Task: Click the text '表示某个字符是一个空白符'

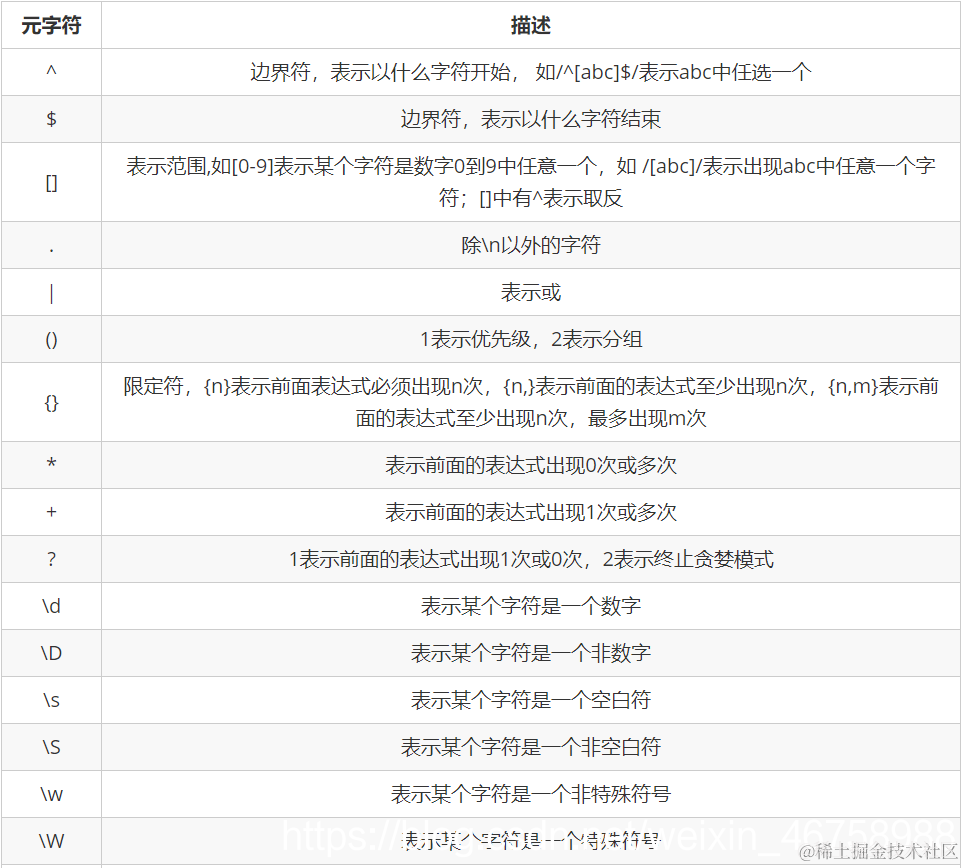Action: pyautogui.click(x=531, y=700)
